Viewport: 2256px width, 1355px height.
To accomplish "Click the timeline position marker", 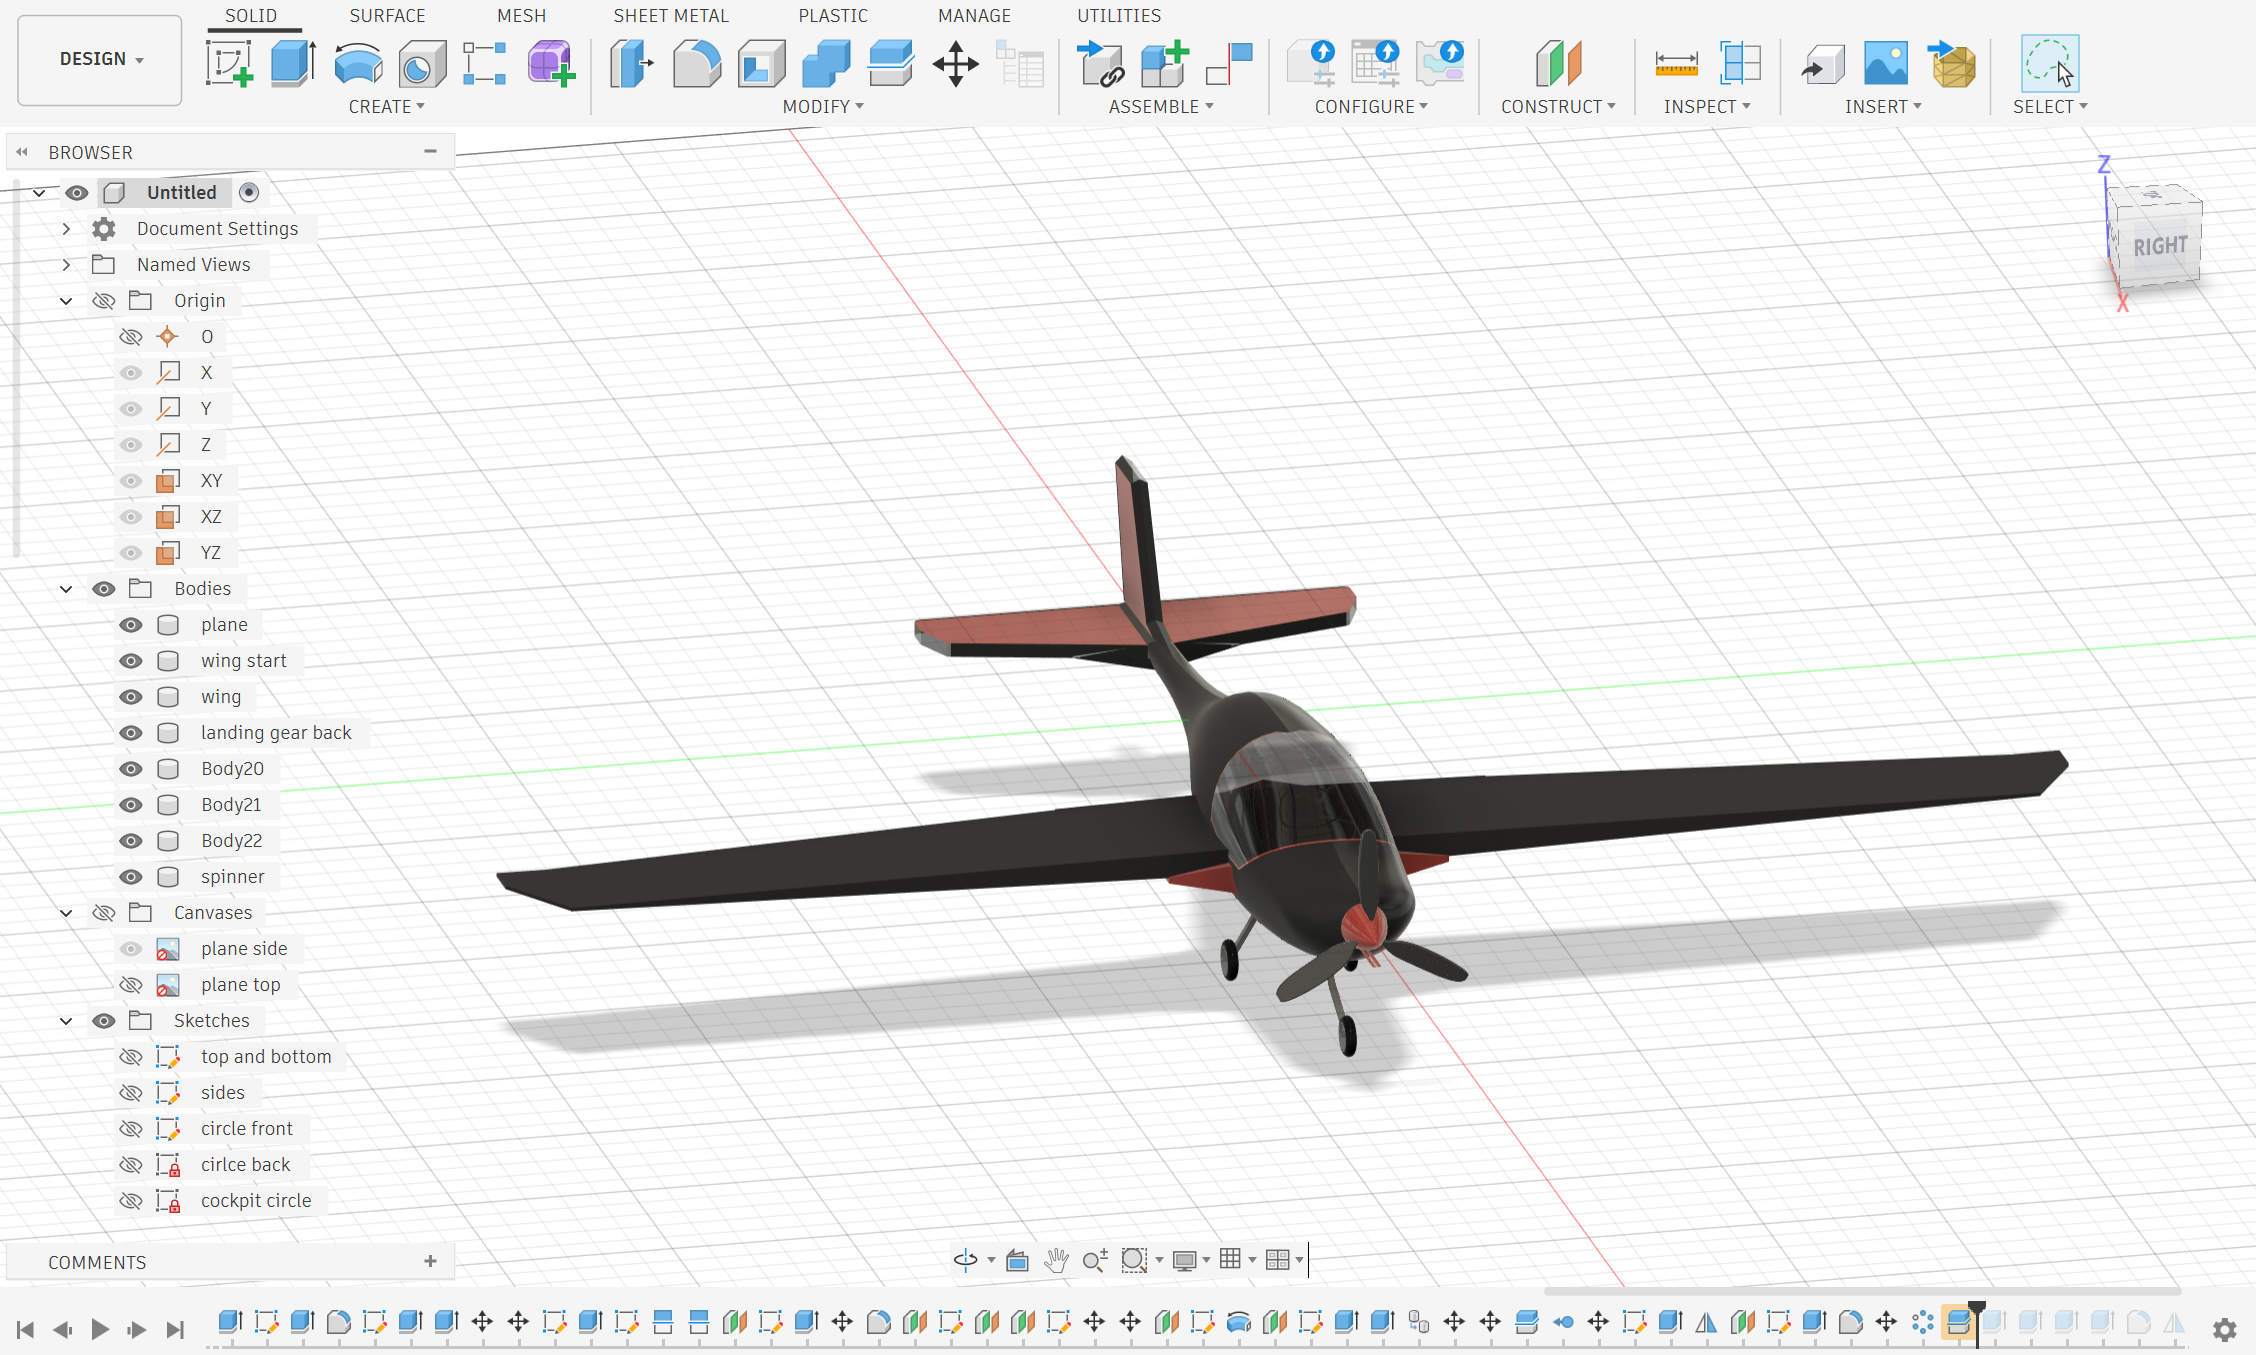I will tap(1977, 1309).
